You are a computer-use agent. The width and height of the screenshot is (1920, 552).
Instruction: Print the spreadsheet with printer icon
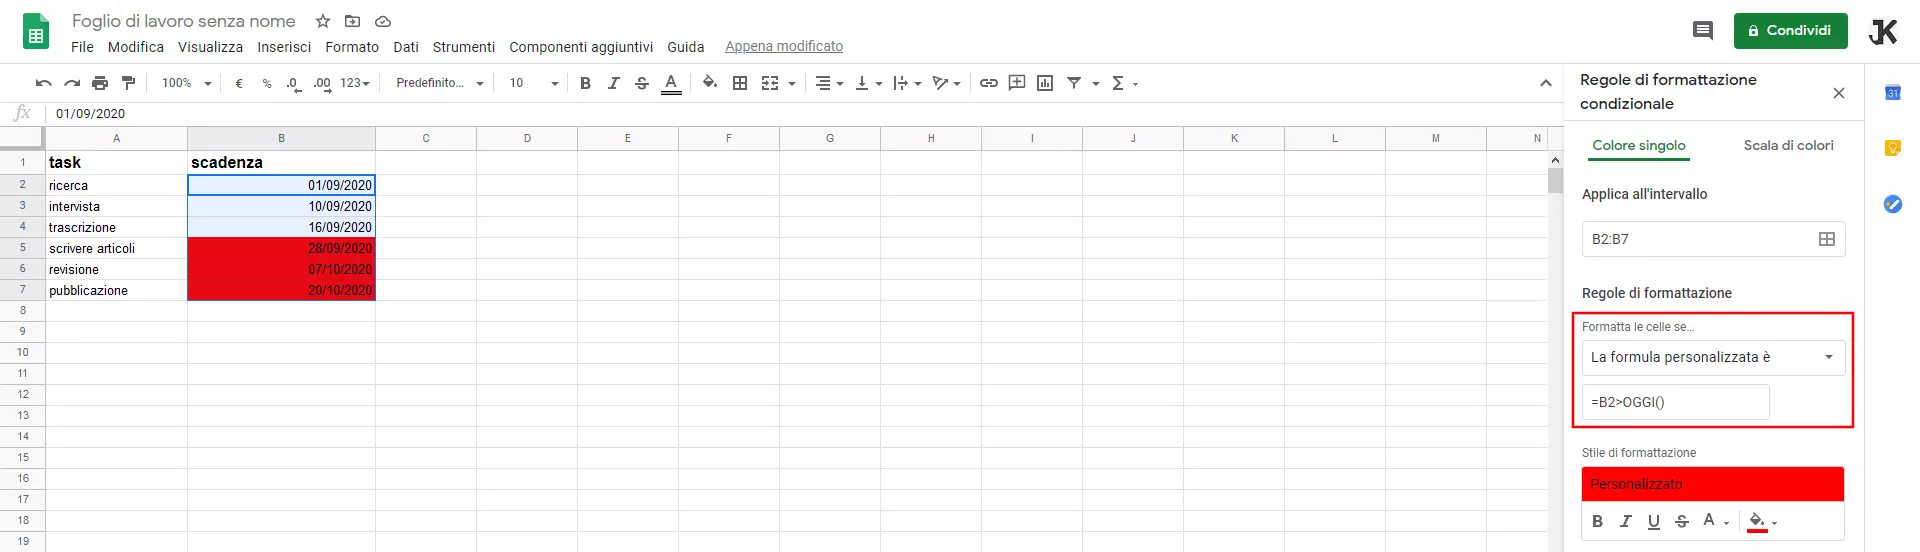tap(100, 83)
